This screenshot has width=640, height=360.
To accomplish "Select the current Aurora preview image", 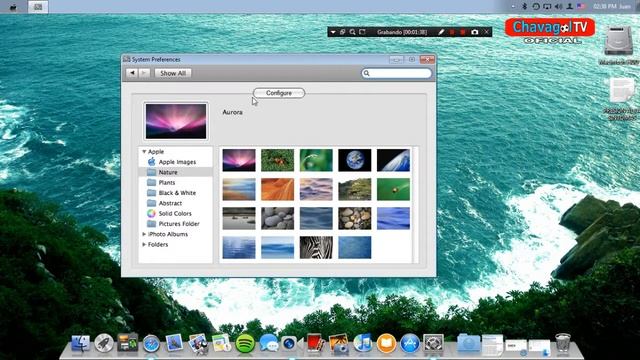I will point(176,121).
